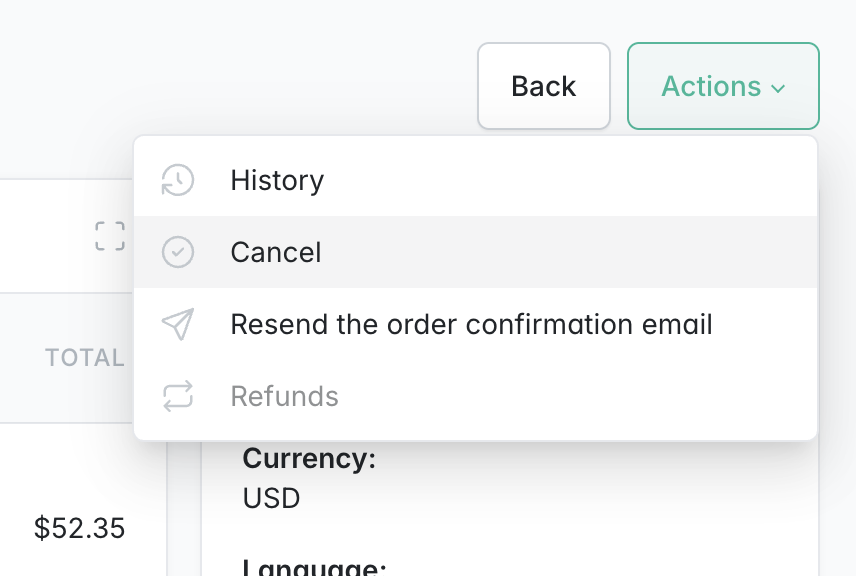Image resolution: width=856 pixels, height=576 pixels.
Task: Choose the Refunds menu entry
Action: (x=284, y=396)
